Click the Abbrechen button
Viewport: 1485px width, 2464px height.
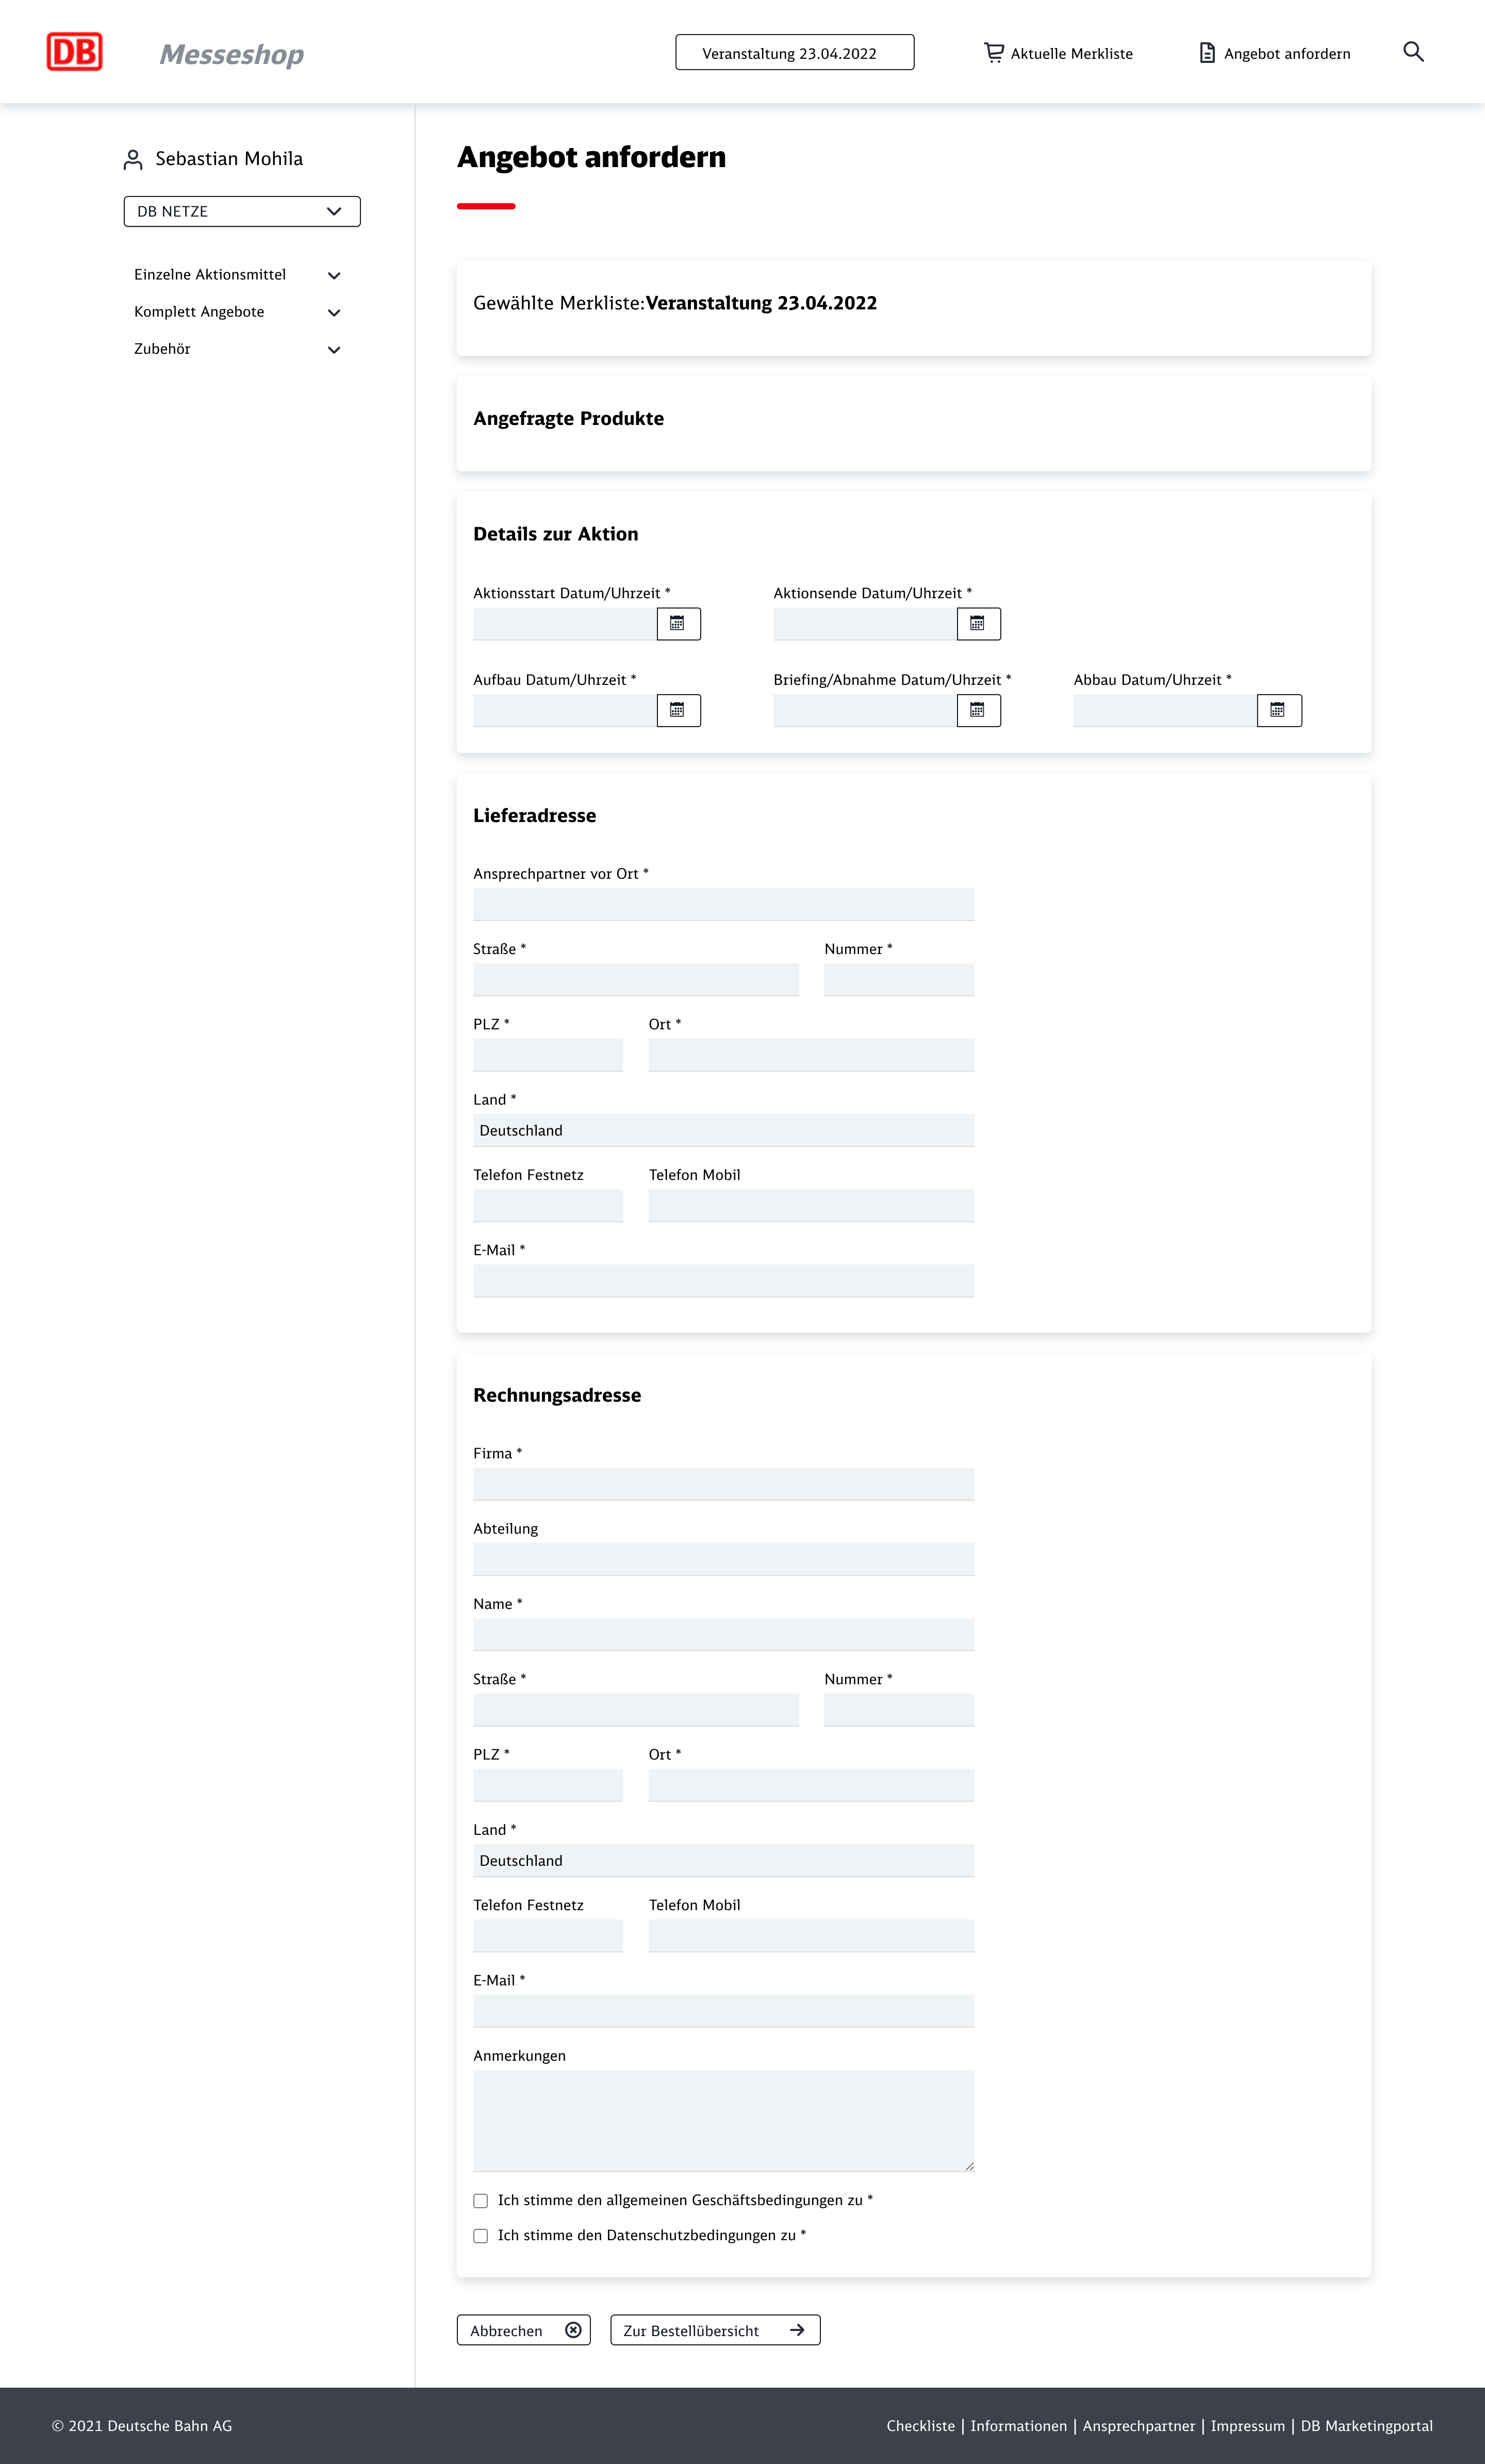[x=524, y=2331]
